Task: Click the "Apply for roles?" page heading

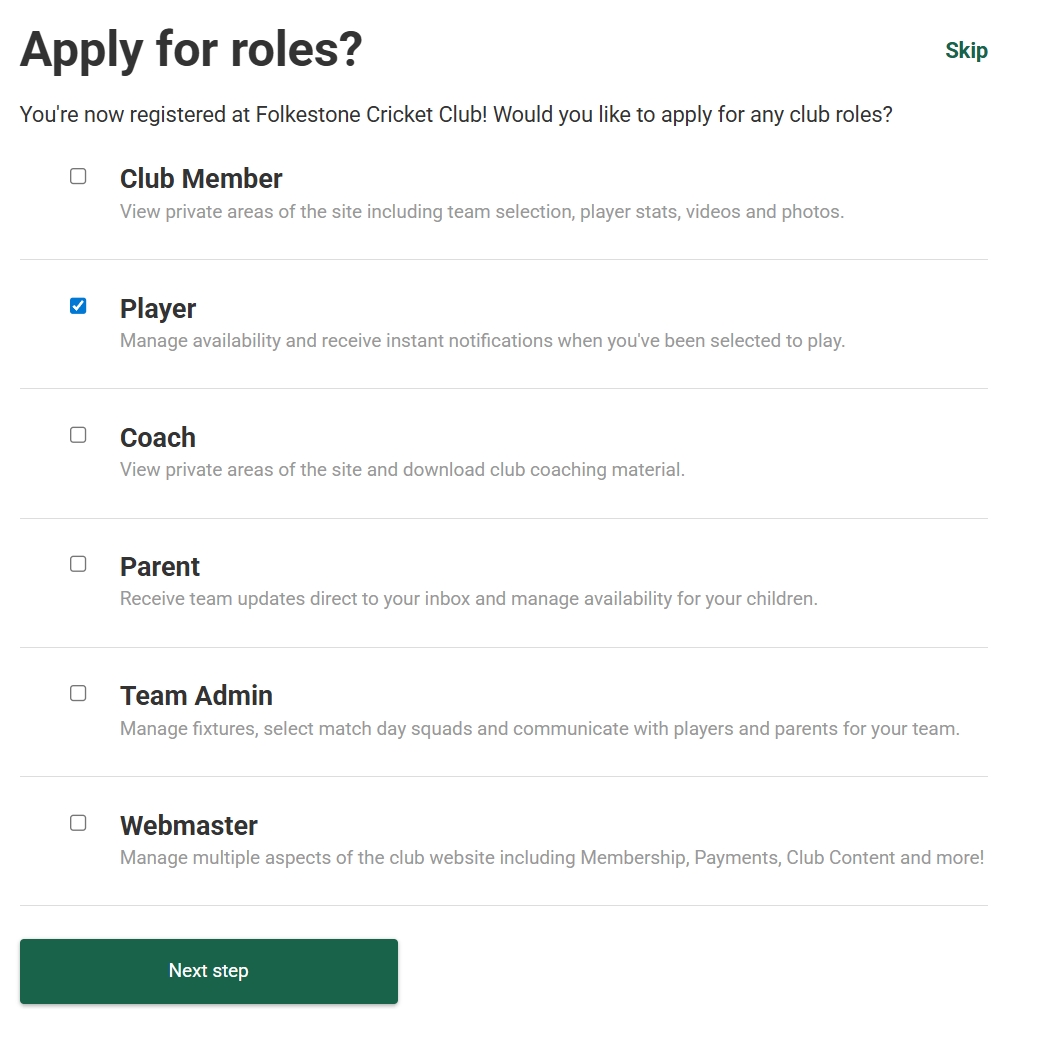Action: 191,50
